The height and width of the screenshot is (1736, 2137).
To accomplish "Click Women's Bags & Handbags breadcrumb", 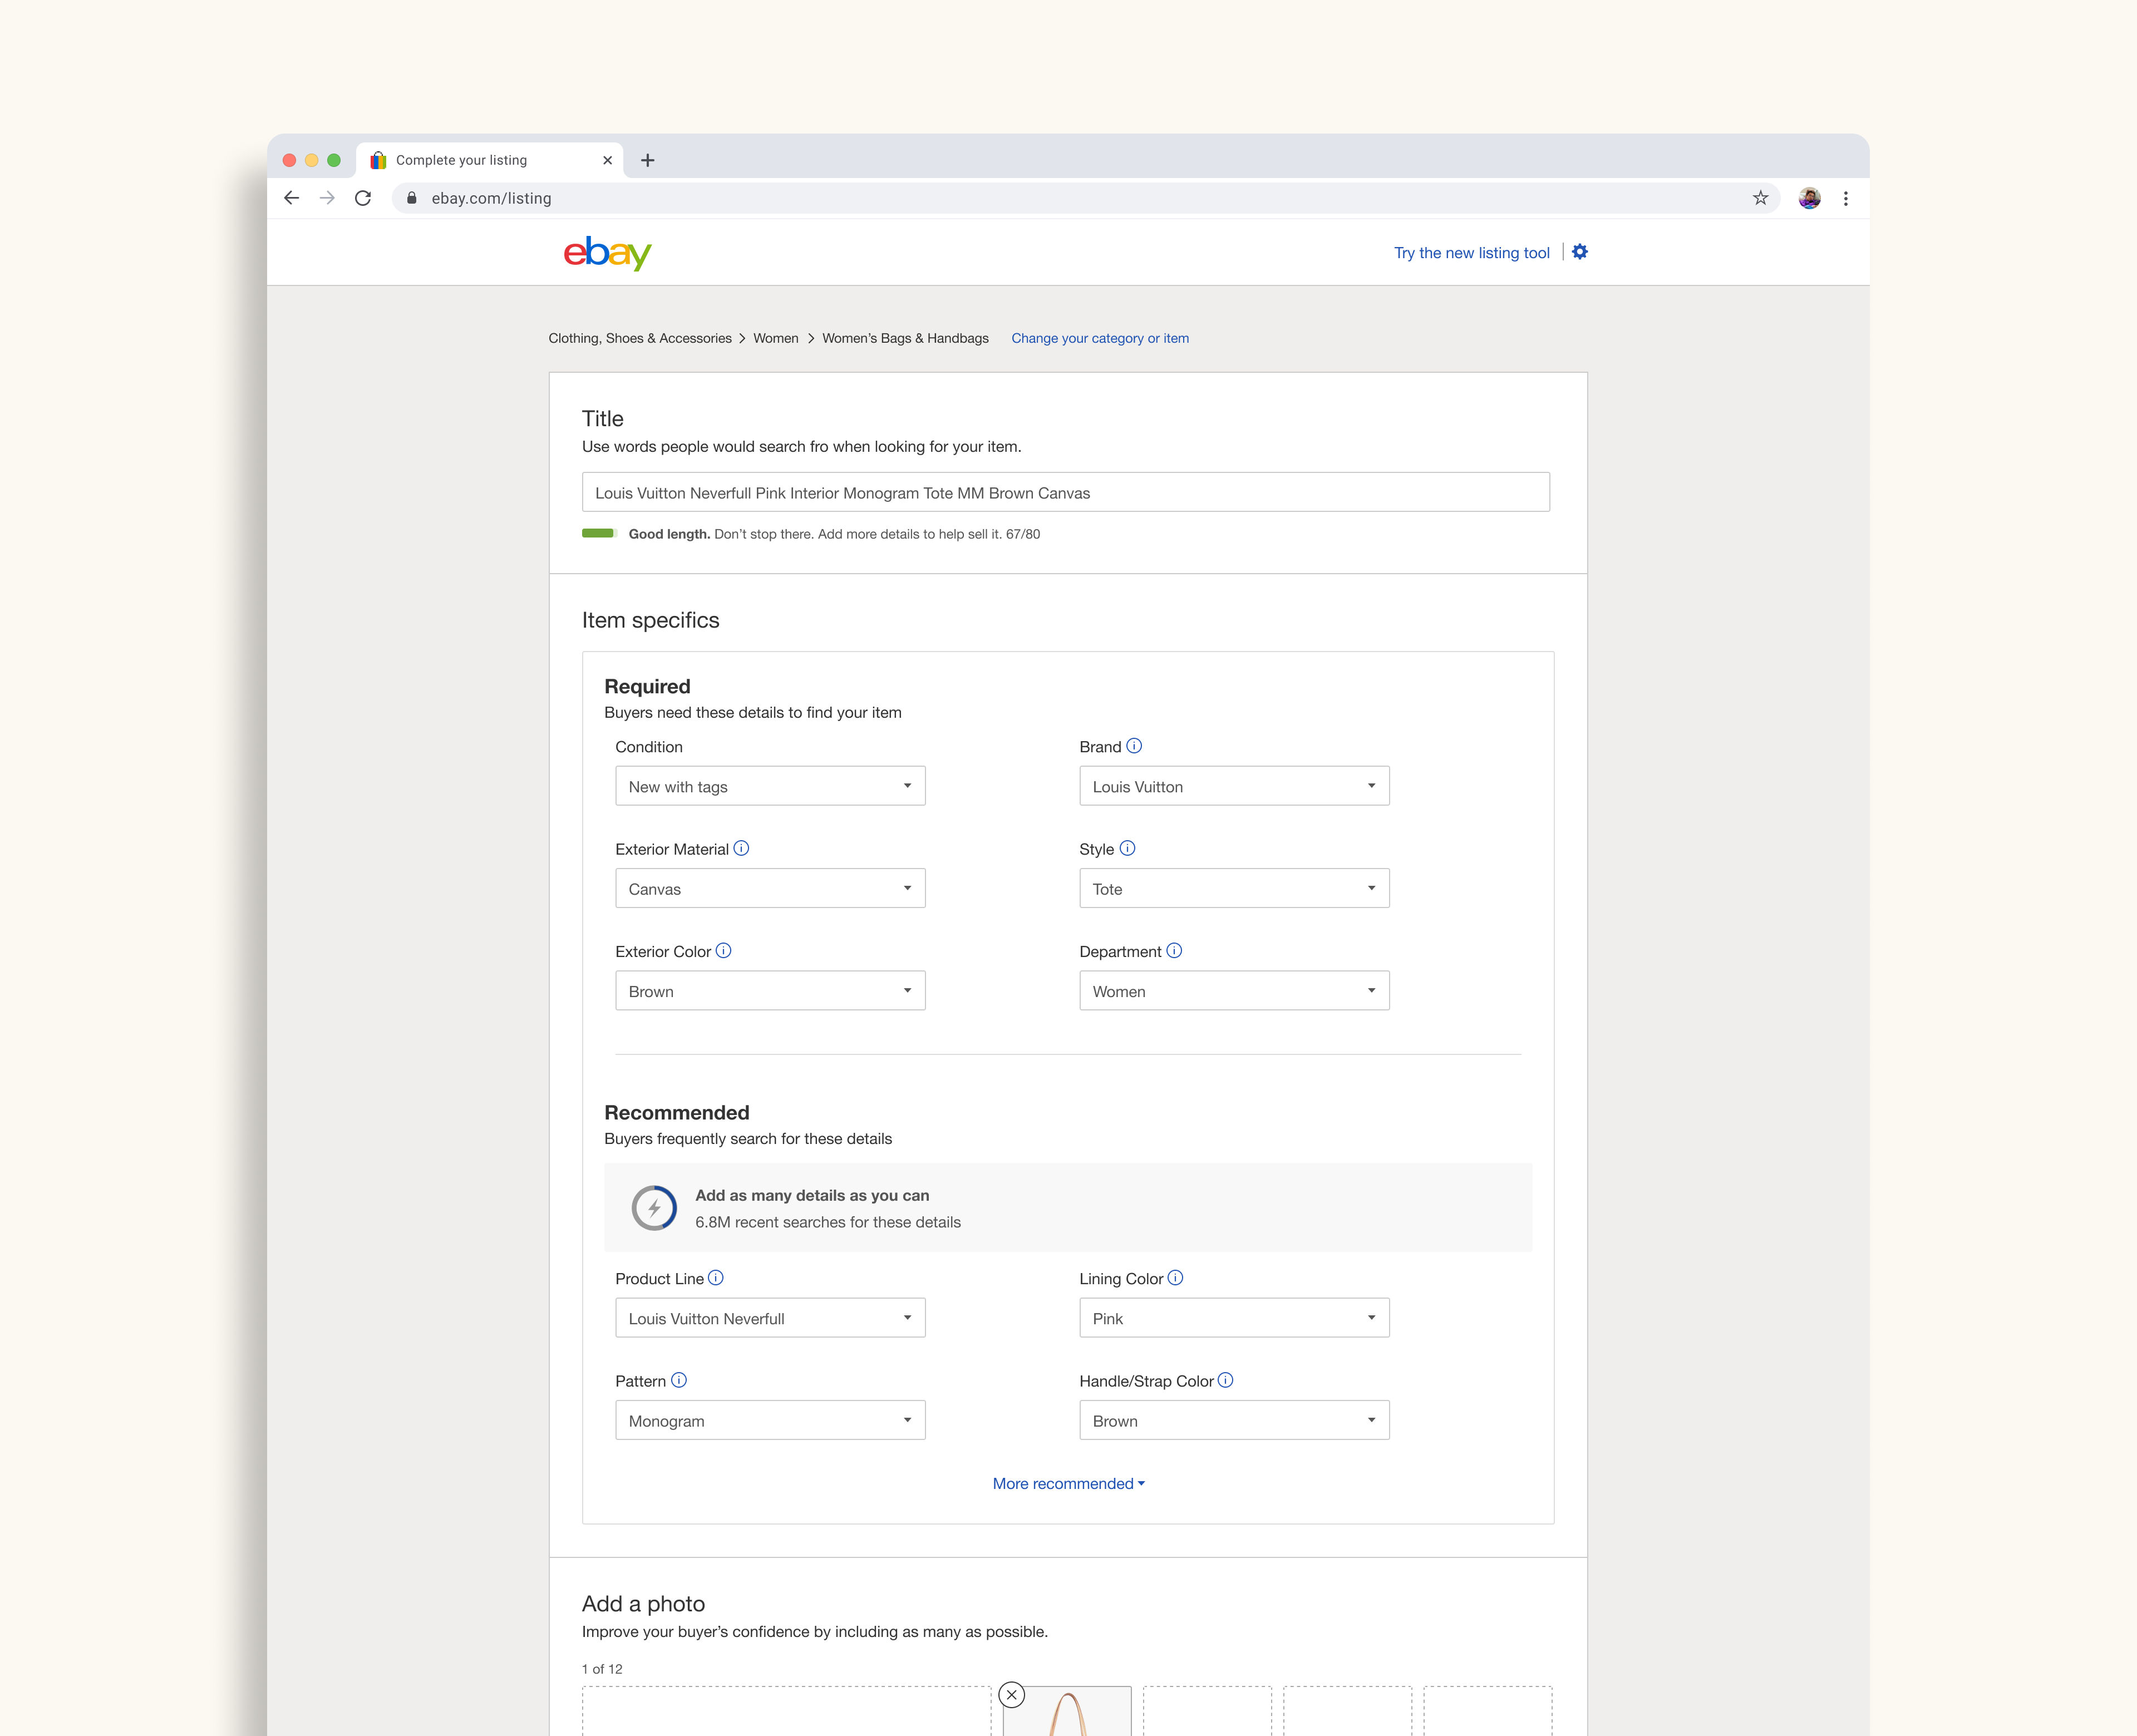I will pyautogui.click(x=905, y=338).
